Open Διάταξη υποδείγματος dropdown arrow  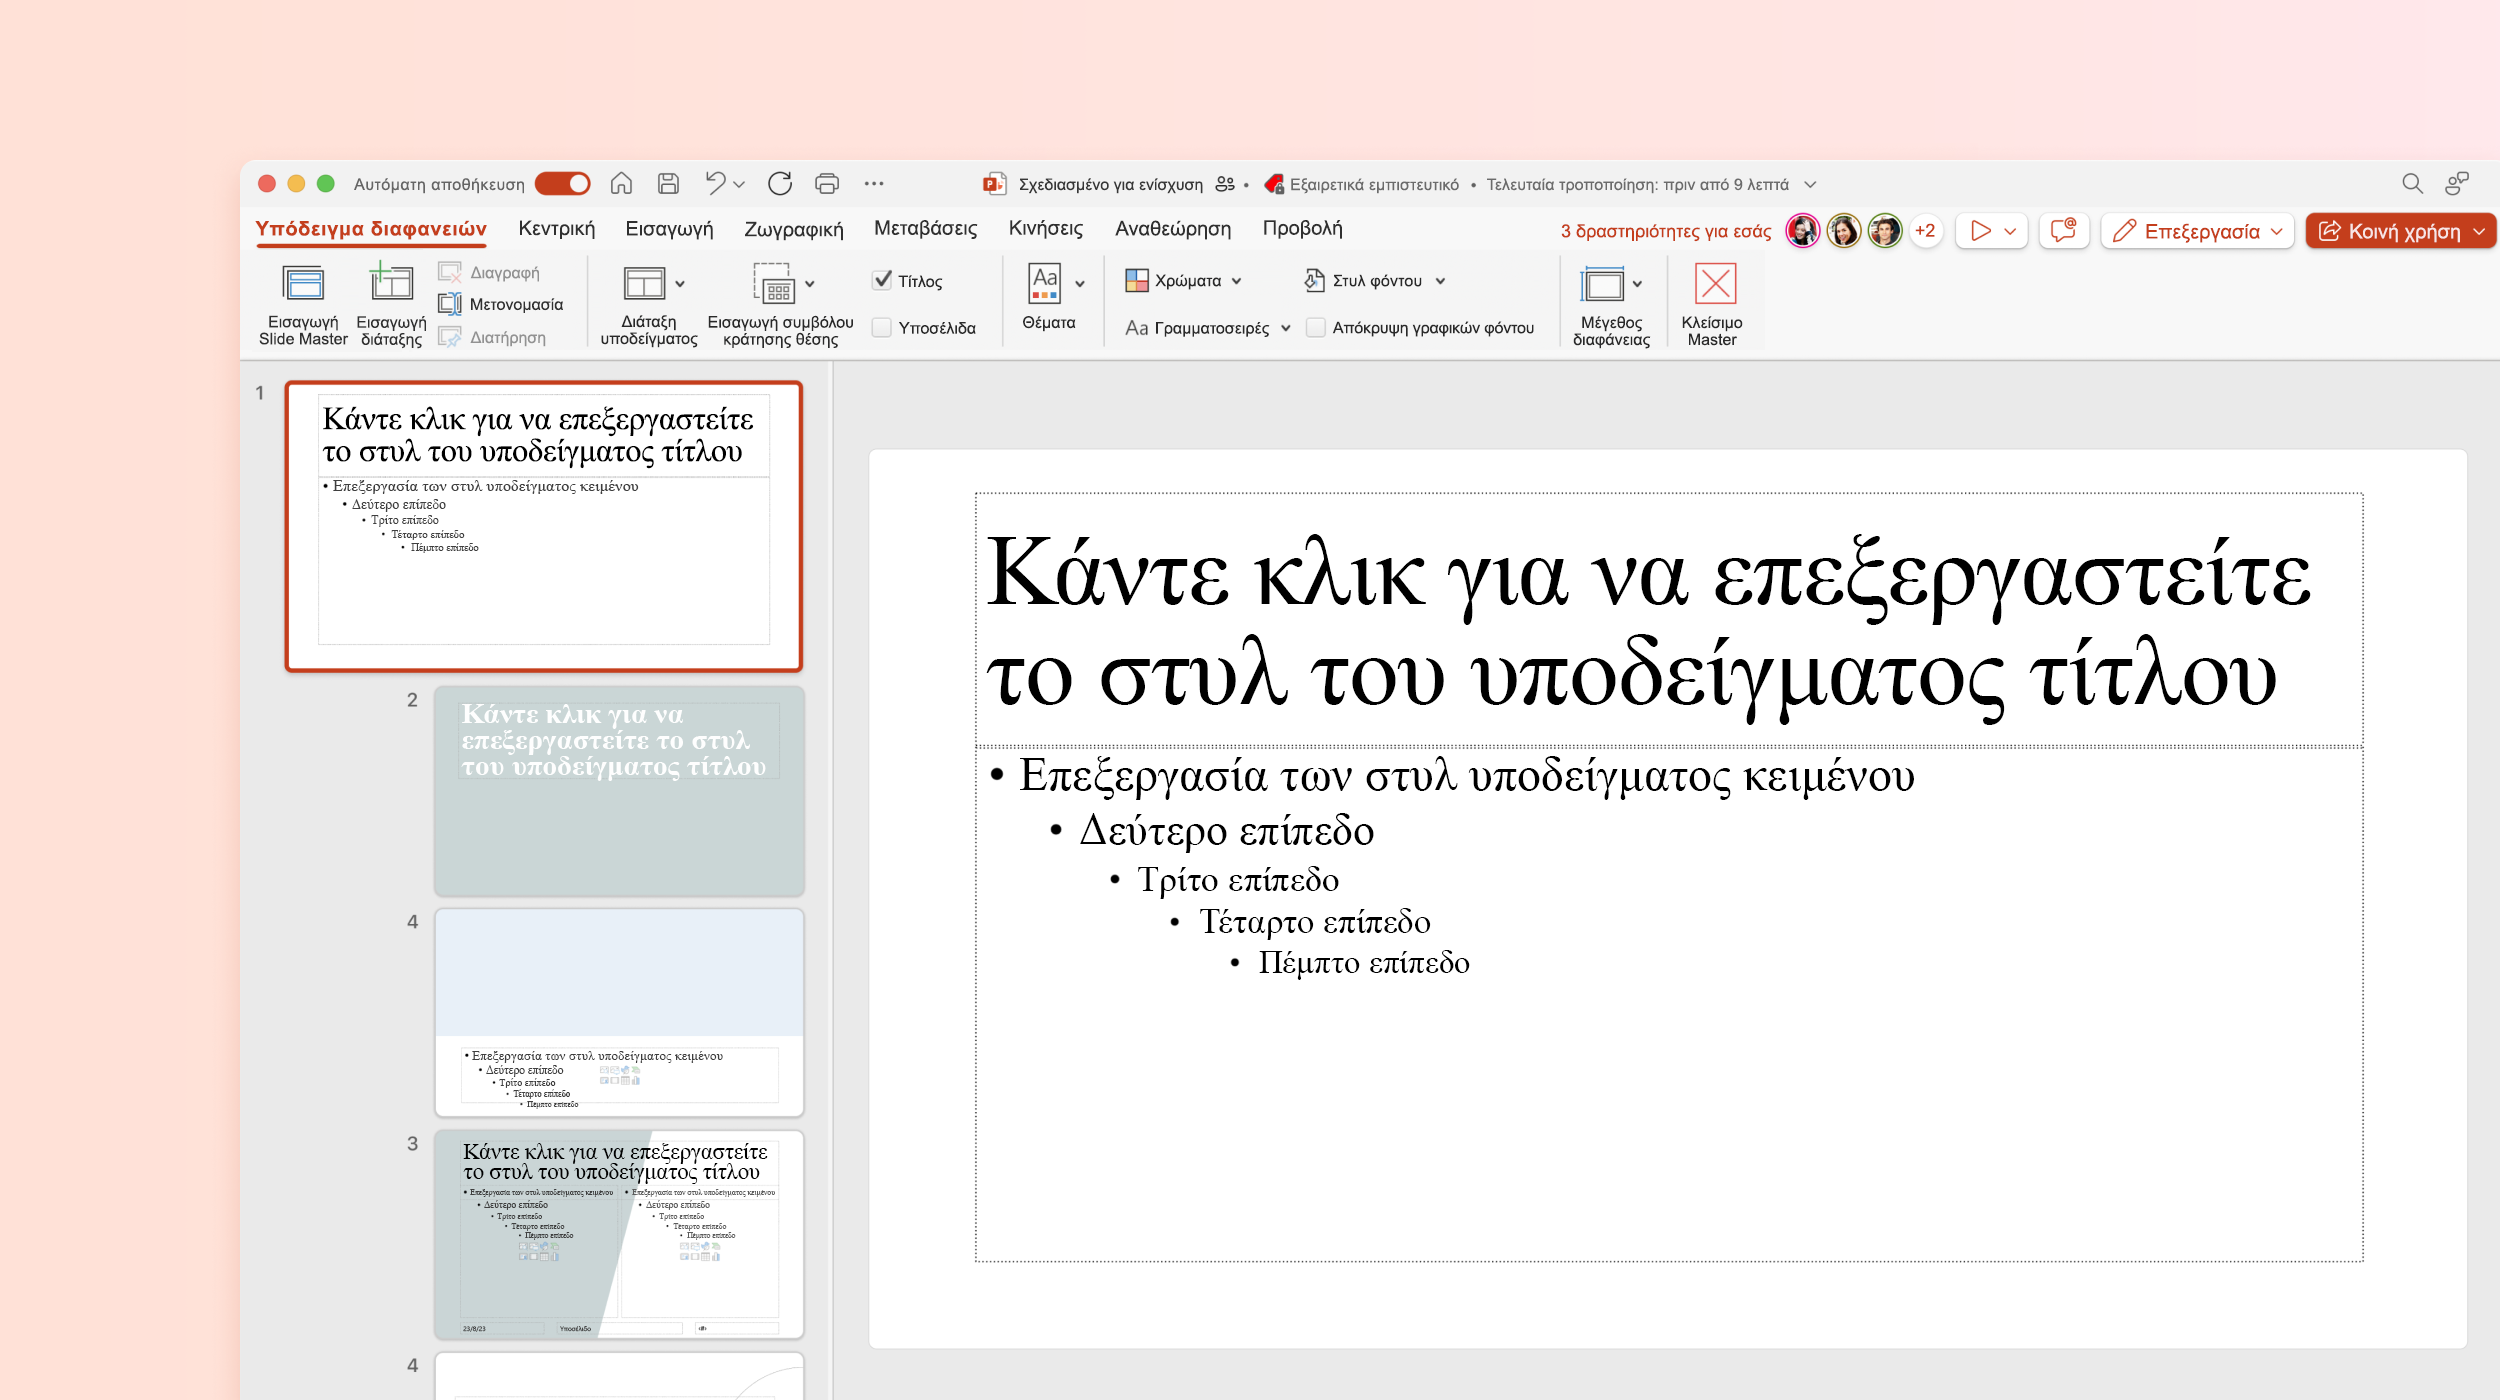(680, 284)
